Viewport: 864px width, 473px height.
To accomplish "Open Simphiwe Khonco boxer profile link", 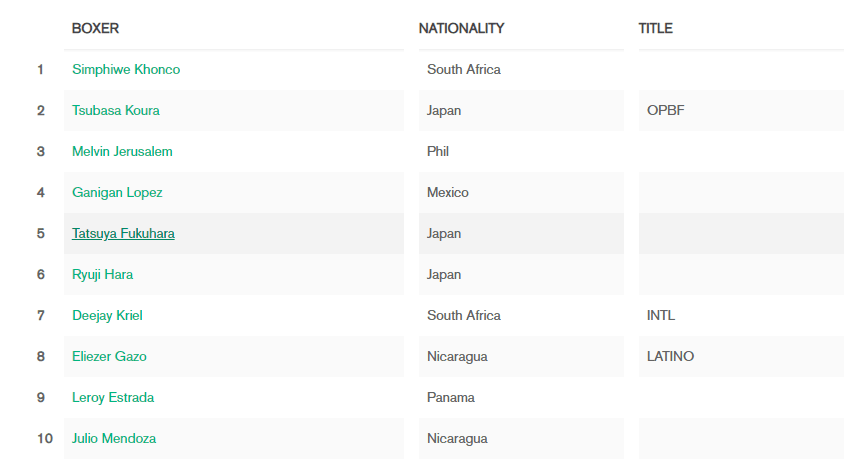I will pos(126,69).
